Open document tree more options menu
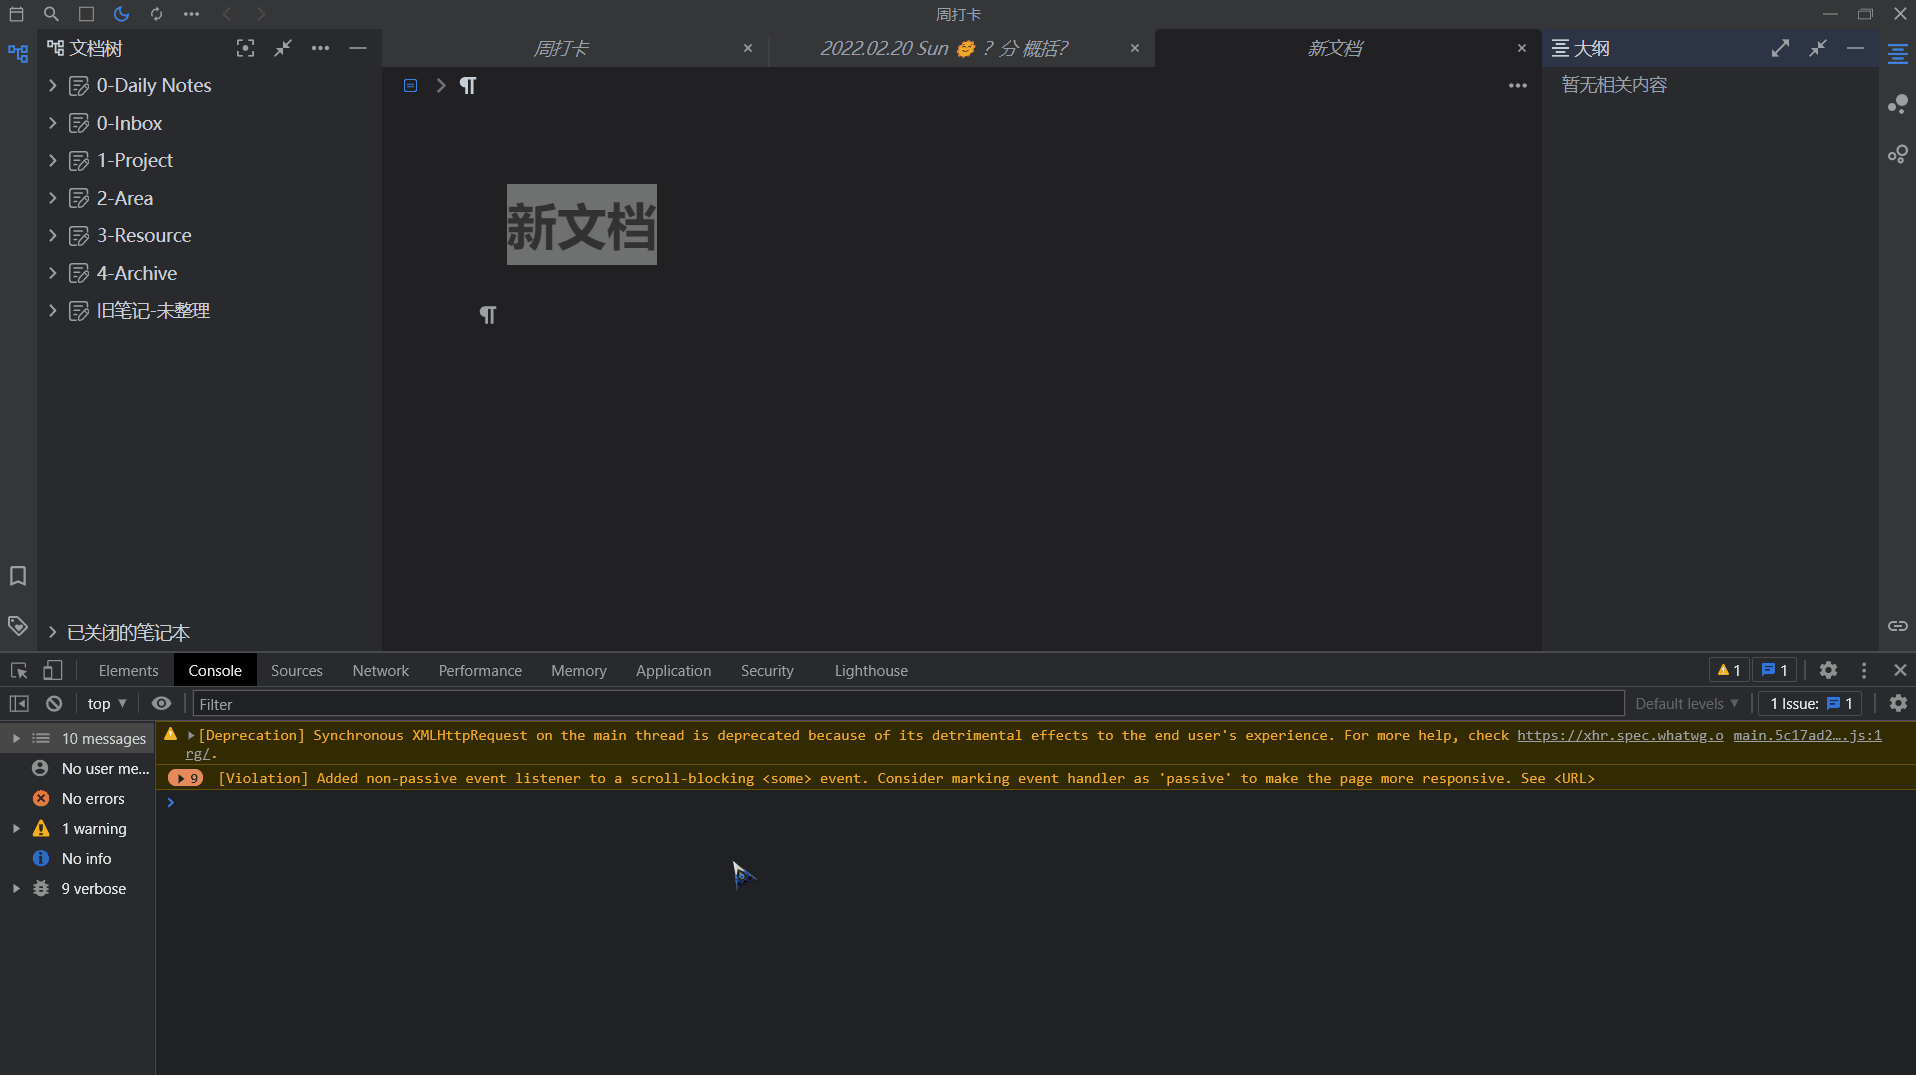The image size is (1916, 1075). click(x=320, y=48)
